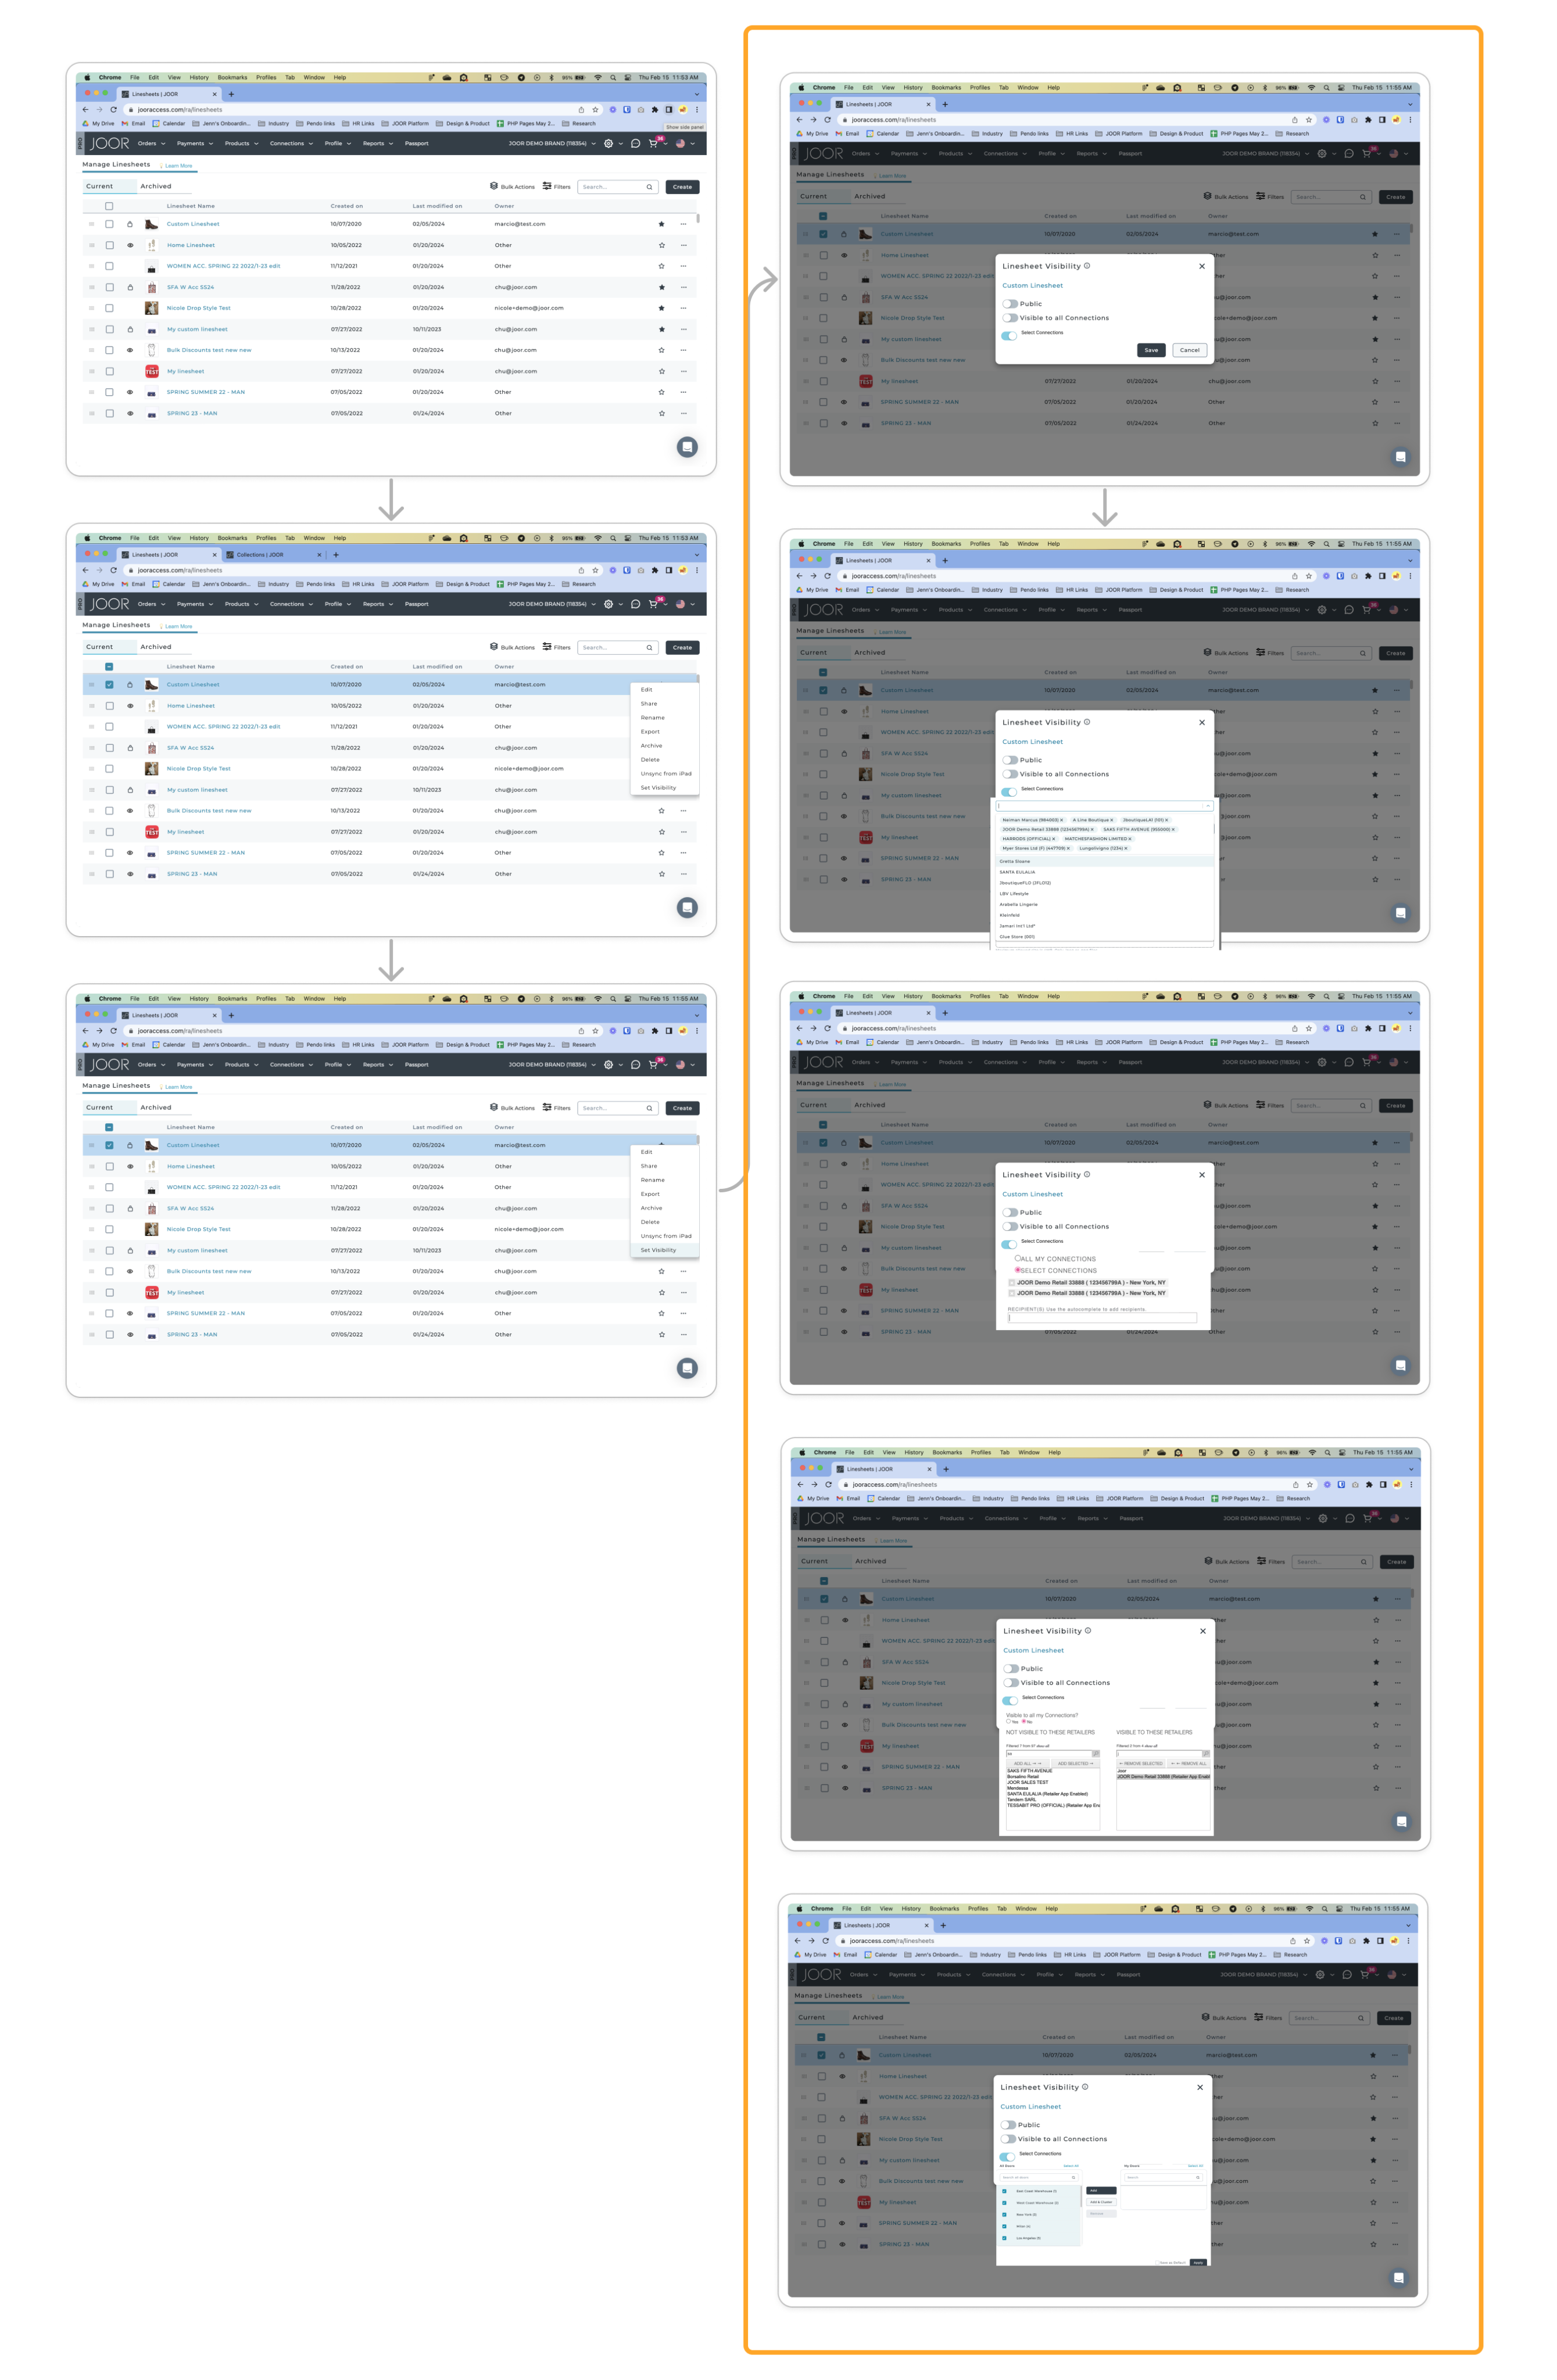Remove the HARRODS (OFFICIAL) connection chip
The width and height of the screenshot is (1557, 2380).
[x=1053, y=839]
